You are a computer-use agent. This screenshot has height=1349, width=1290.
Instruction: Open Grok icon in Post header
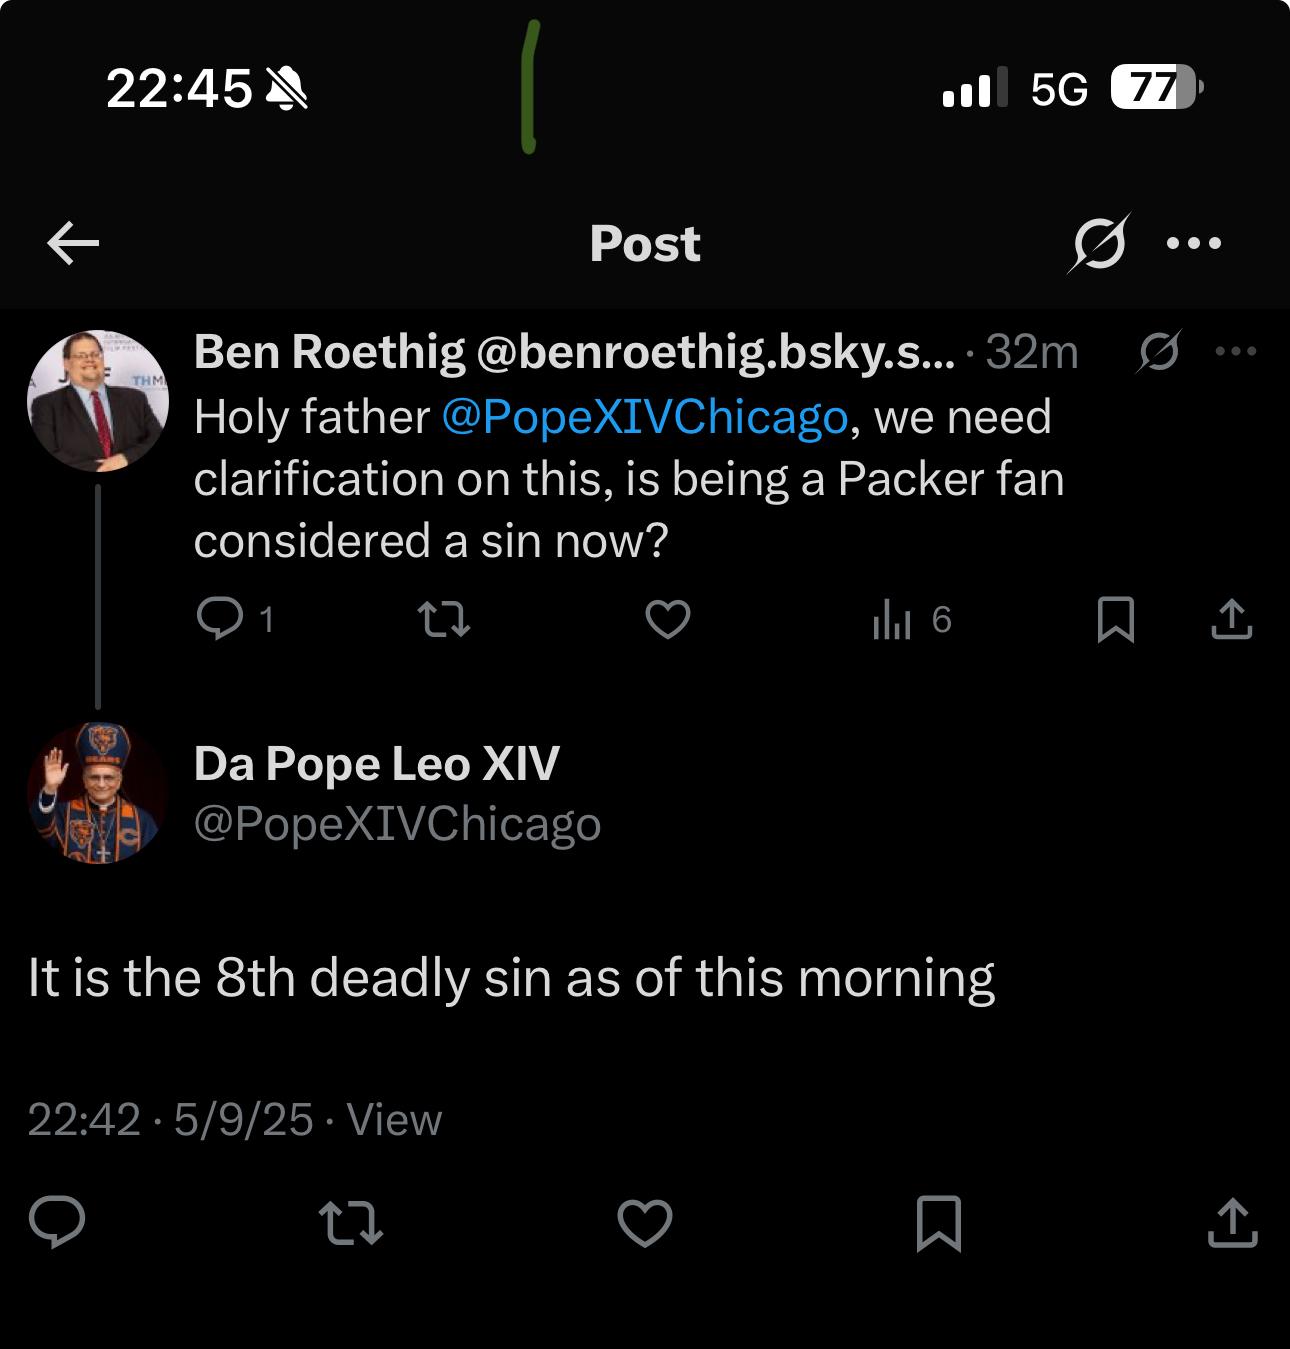pyautogui.click(x=1098, y=243)
